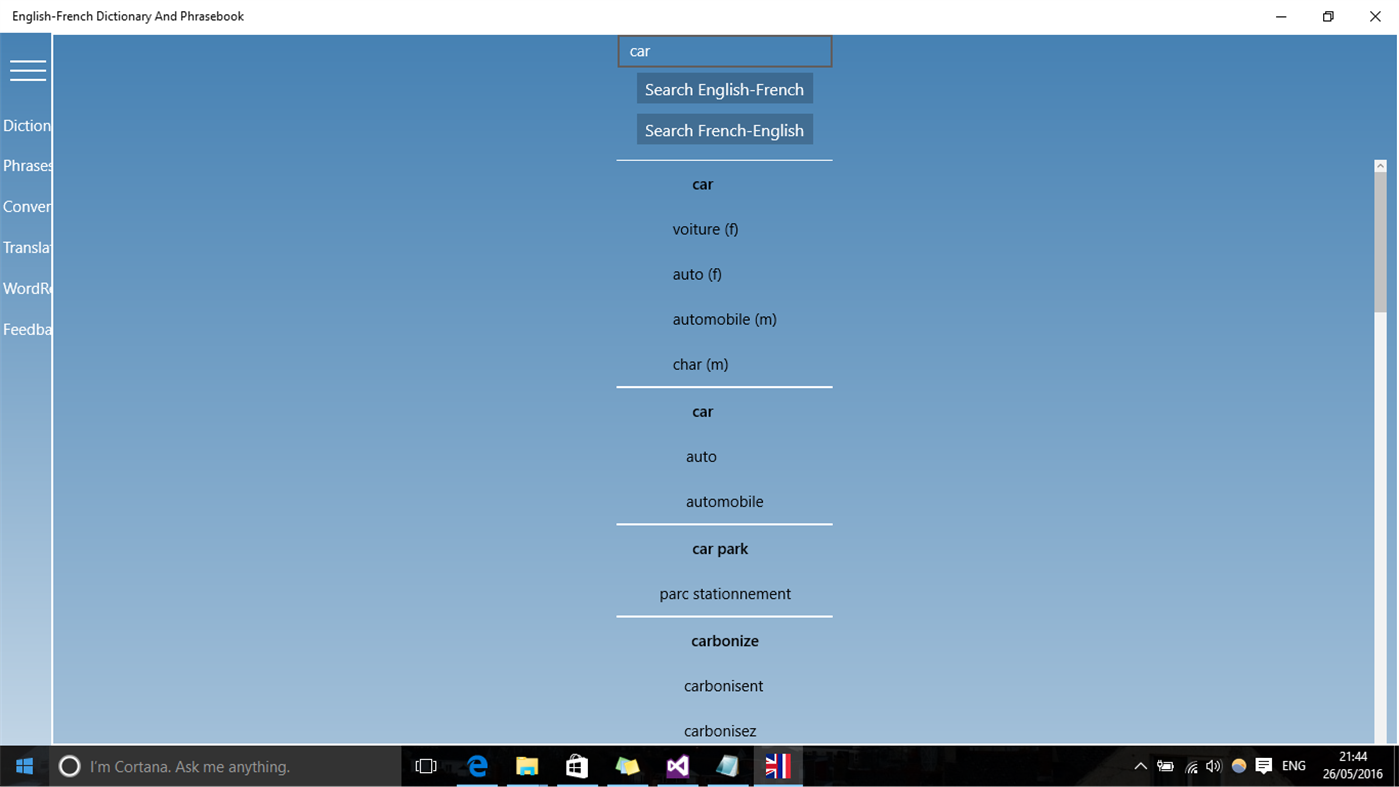Select 'auto' under the second car entry

701,456
